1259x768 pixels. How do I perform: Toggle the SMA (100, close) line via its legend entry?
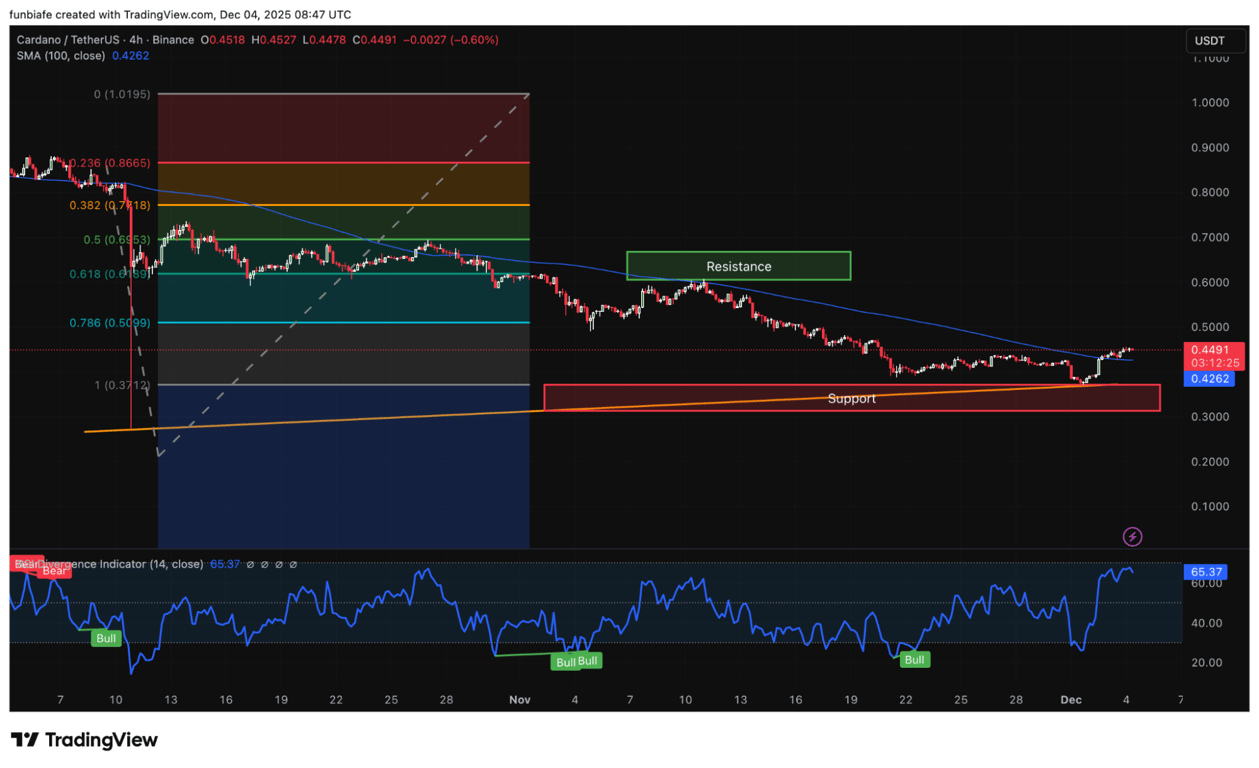58,56
